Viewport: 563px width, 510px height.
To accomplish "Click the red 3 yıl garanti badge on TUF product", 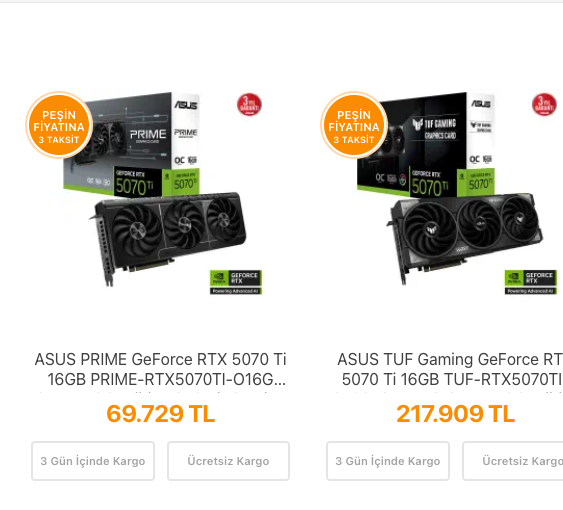I will click(x=544, y=105).
